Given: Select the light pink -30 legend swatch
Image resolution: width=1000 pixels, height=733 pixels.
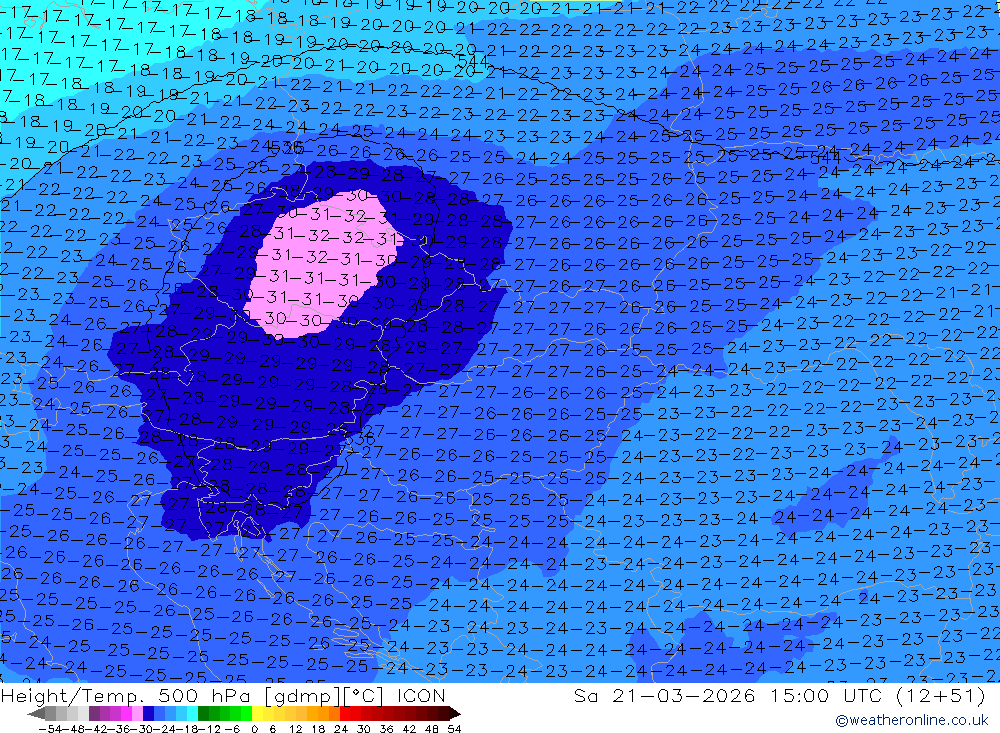Looking at the screenshot, I should (137, 714).
